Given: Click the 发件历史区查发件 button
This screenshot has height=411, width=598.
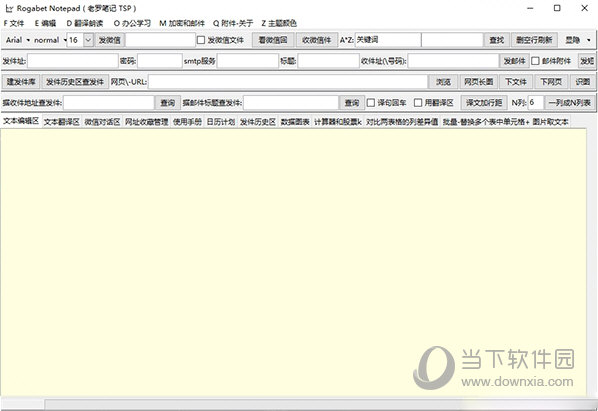Looking at the screenshot, I should [x=75, y=82].
